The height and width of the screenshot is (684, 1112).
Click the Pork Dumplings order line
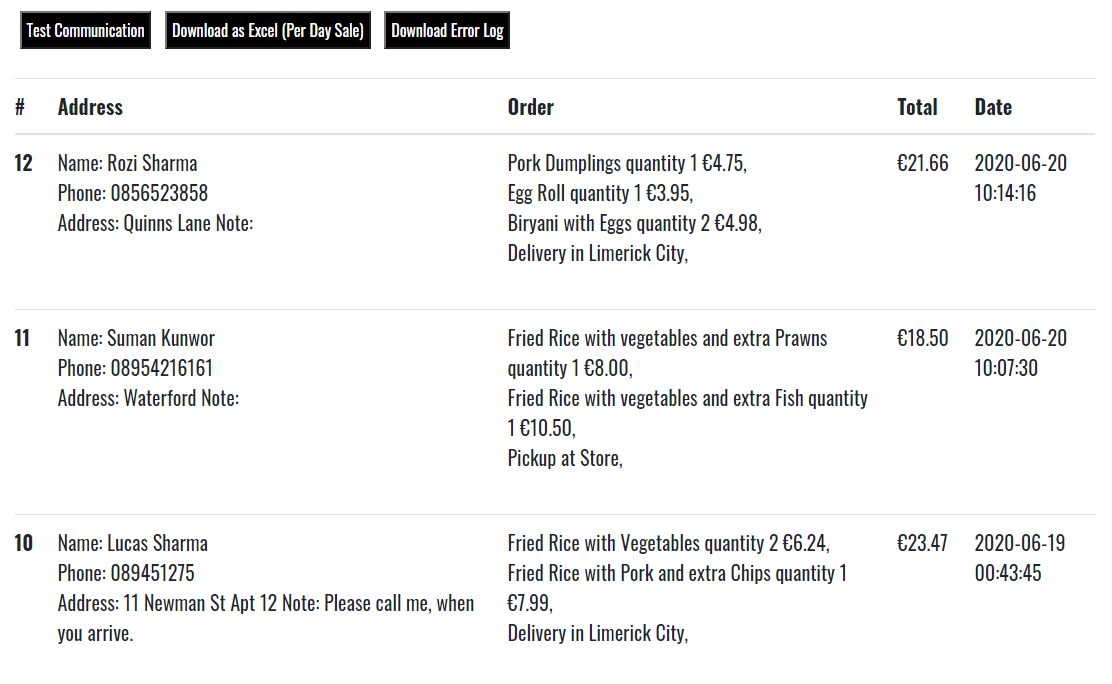627,163
